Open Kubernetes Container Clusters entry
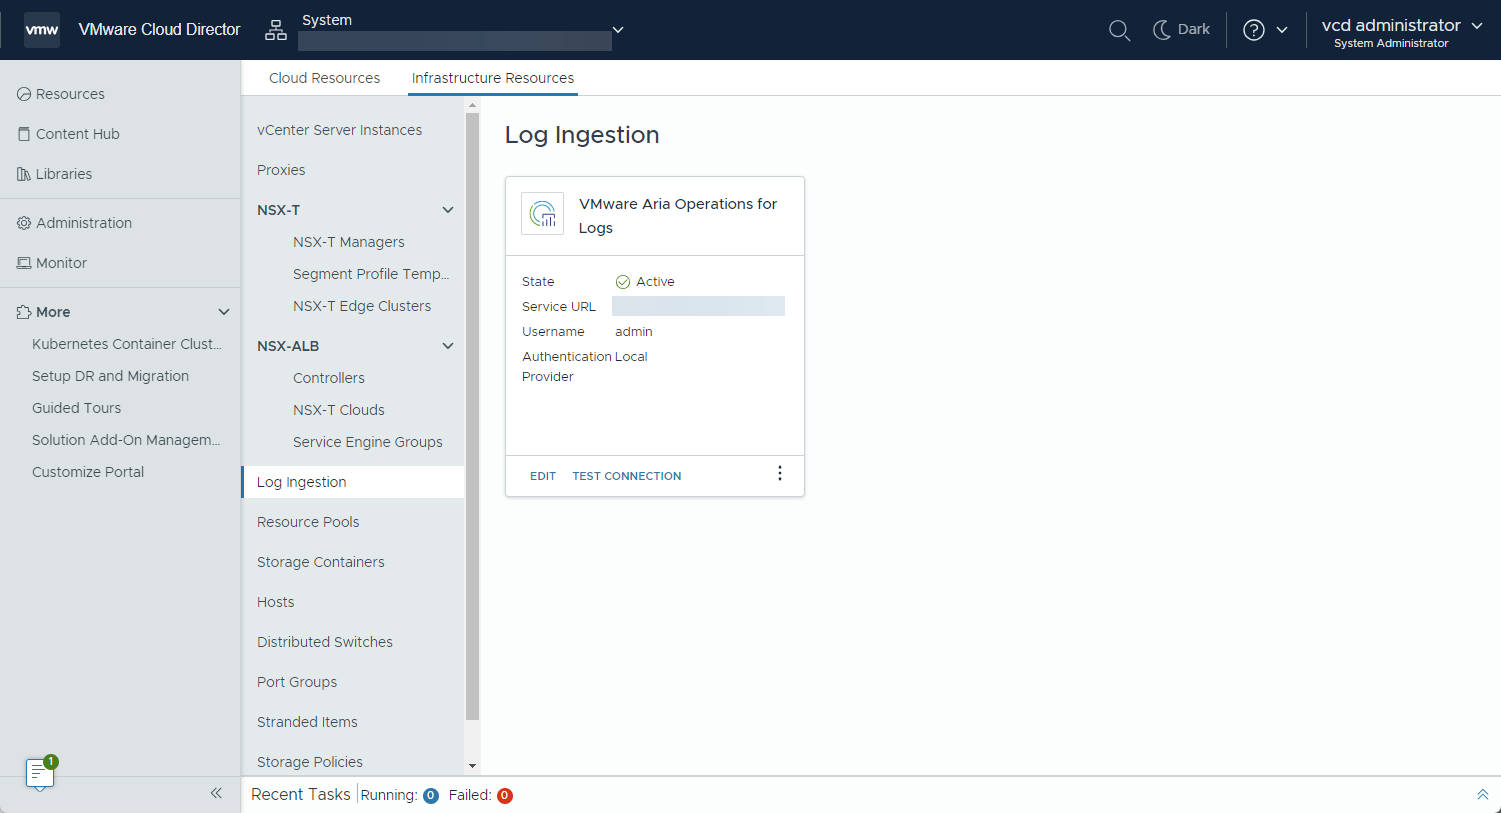Image resolution: width=1501 pixels, height=813 pixels. tap(127, 344)
